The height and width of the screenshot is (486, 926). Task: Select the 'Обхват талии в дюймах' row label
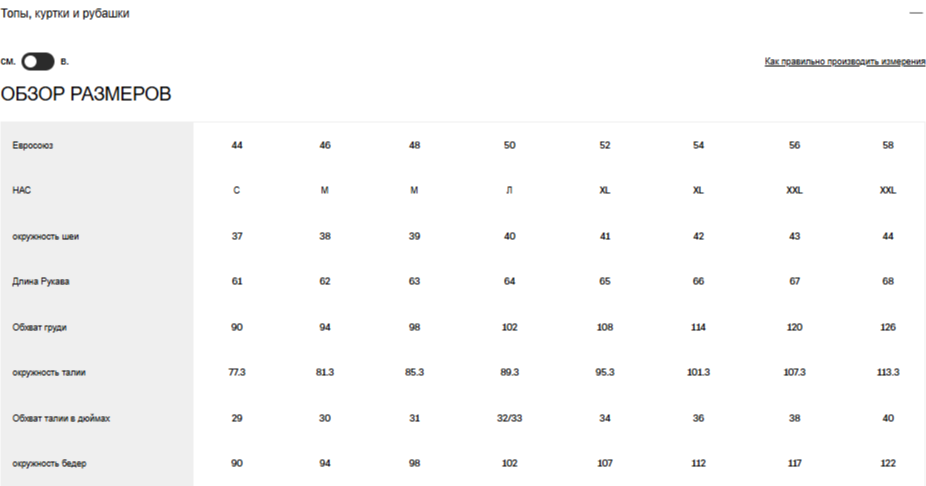(61, 418)
